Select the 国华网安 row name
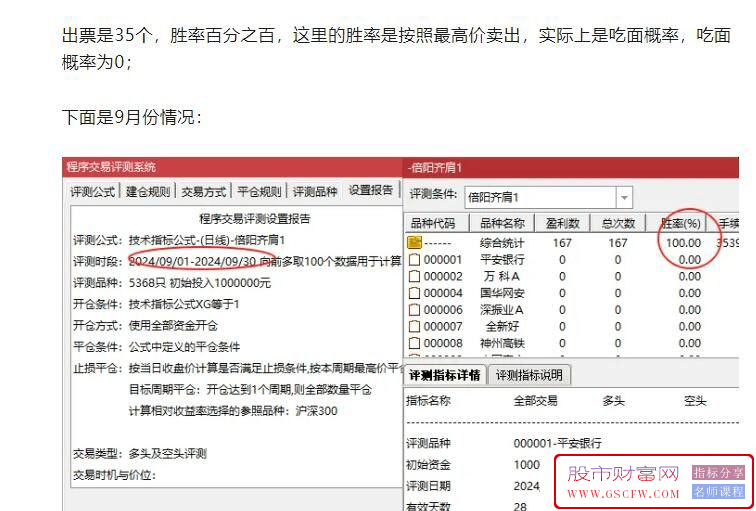 click(502, 293)
